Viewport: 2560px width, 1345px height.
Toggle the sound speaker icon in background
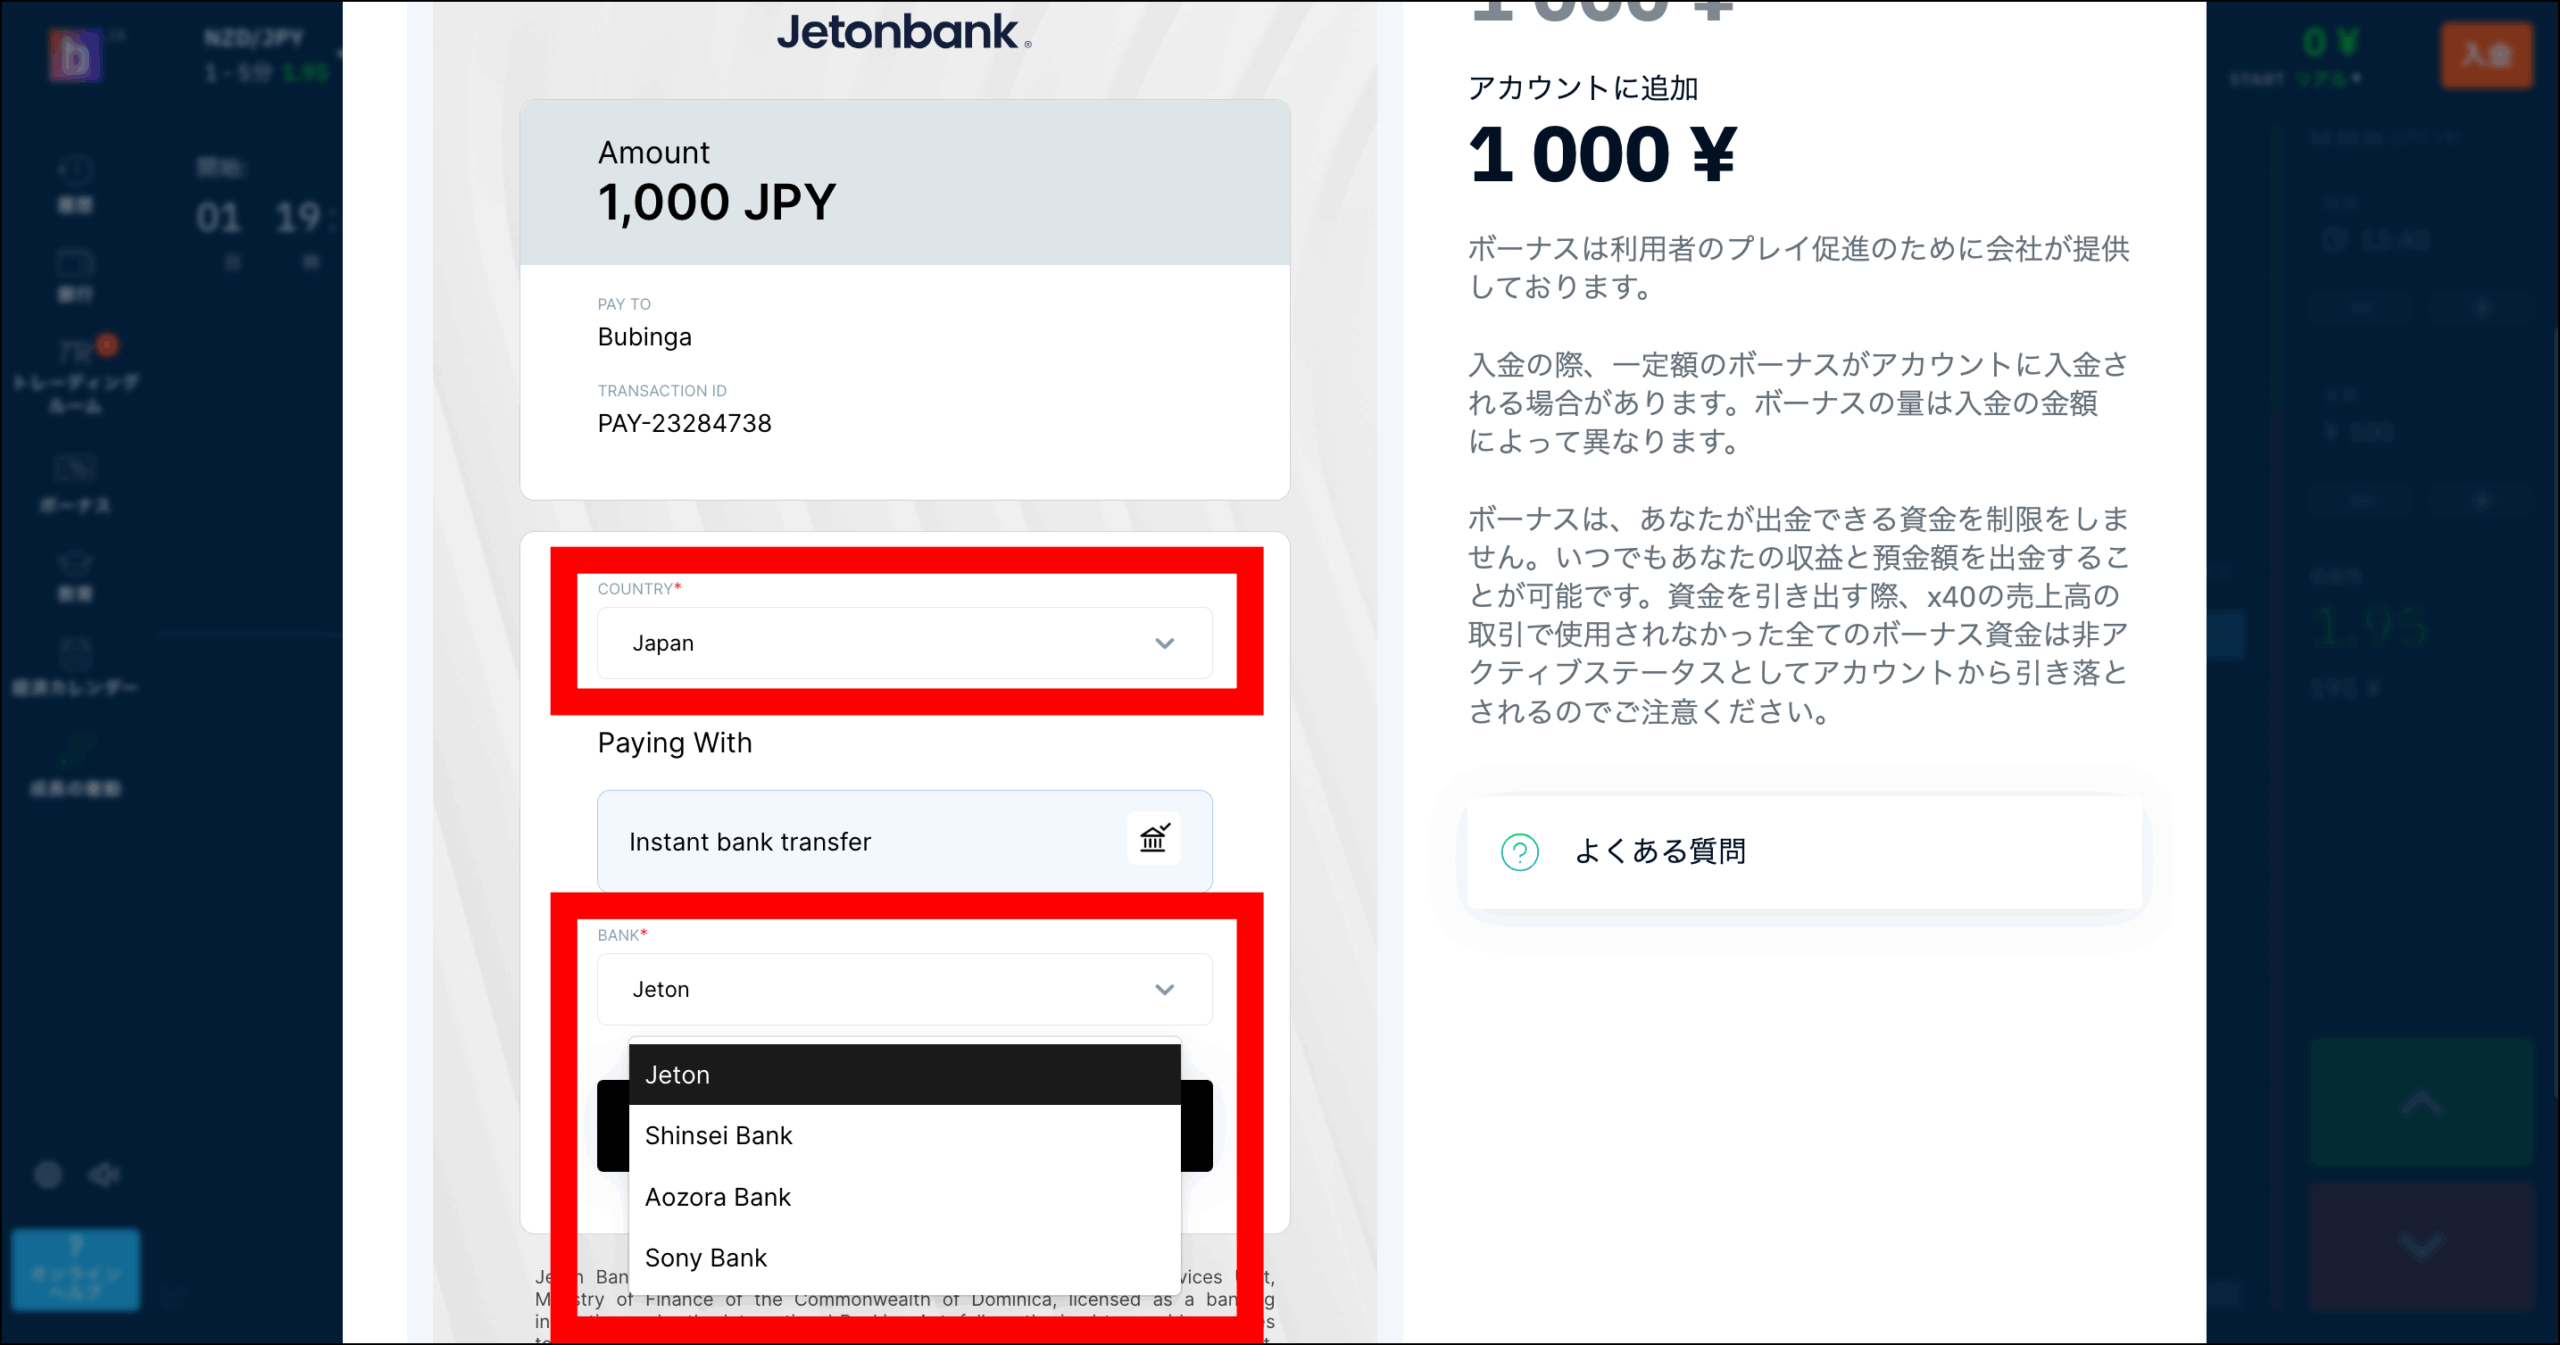[x=104, y=1174]
